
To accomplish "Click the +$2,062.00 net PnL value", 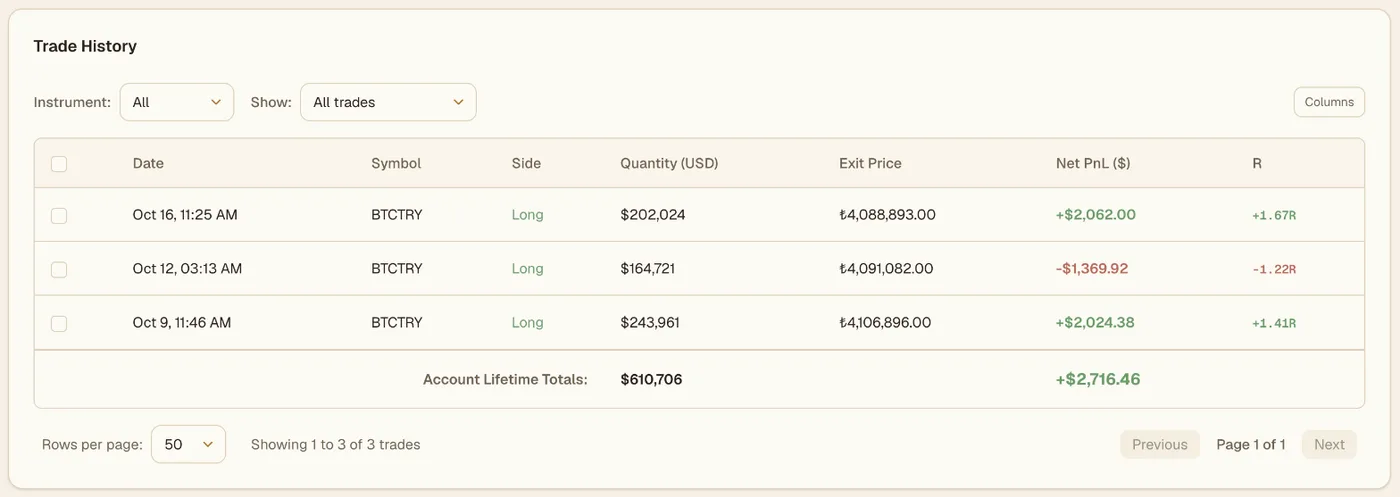I will click(1096, 215).
